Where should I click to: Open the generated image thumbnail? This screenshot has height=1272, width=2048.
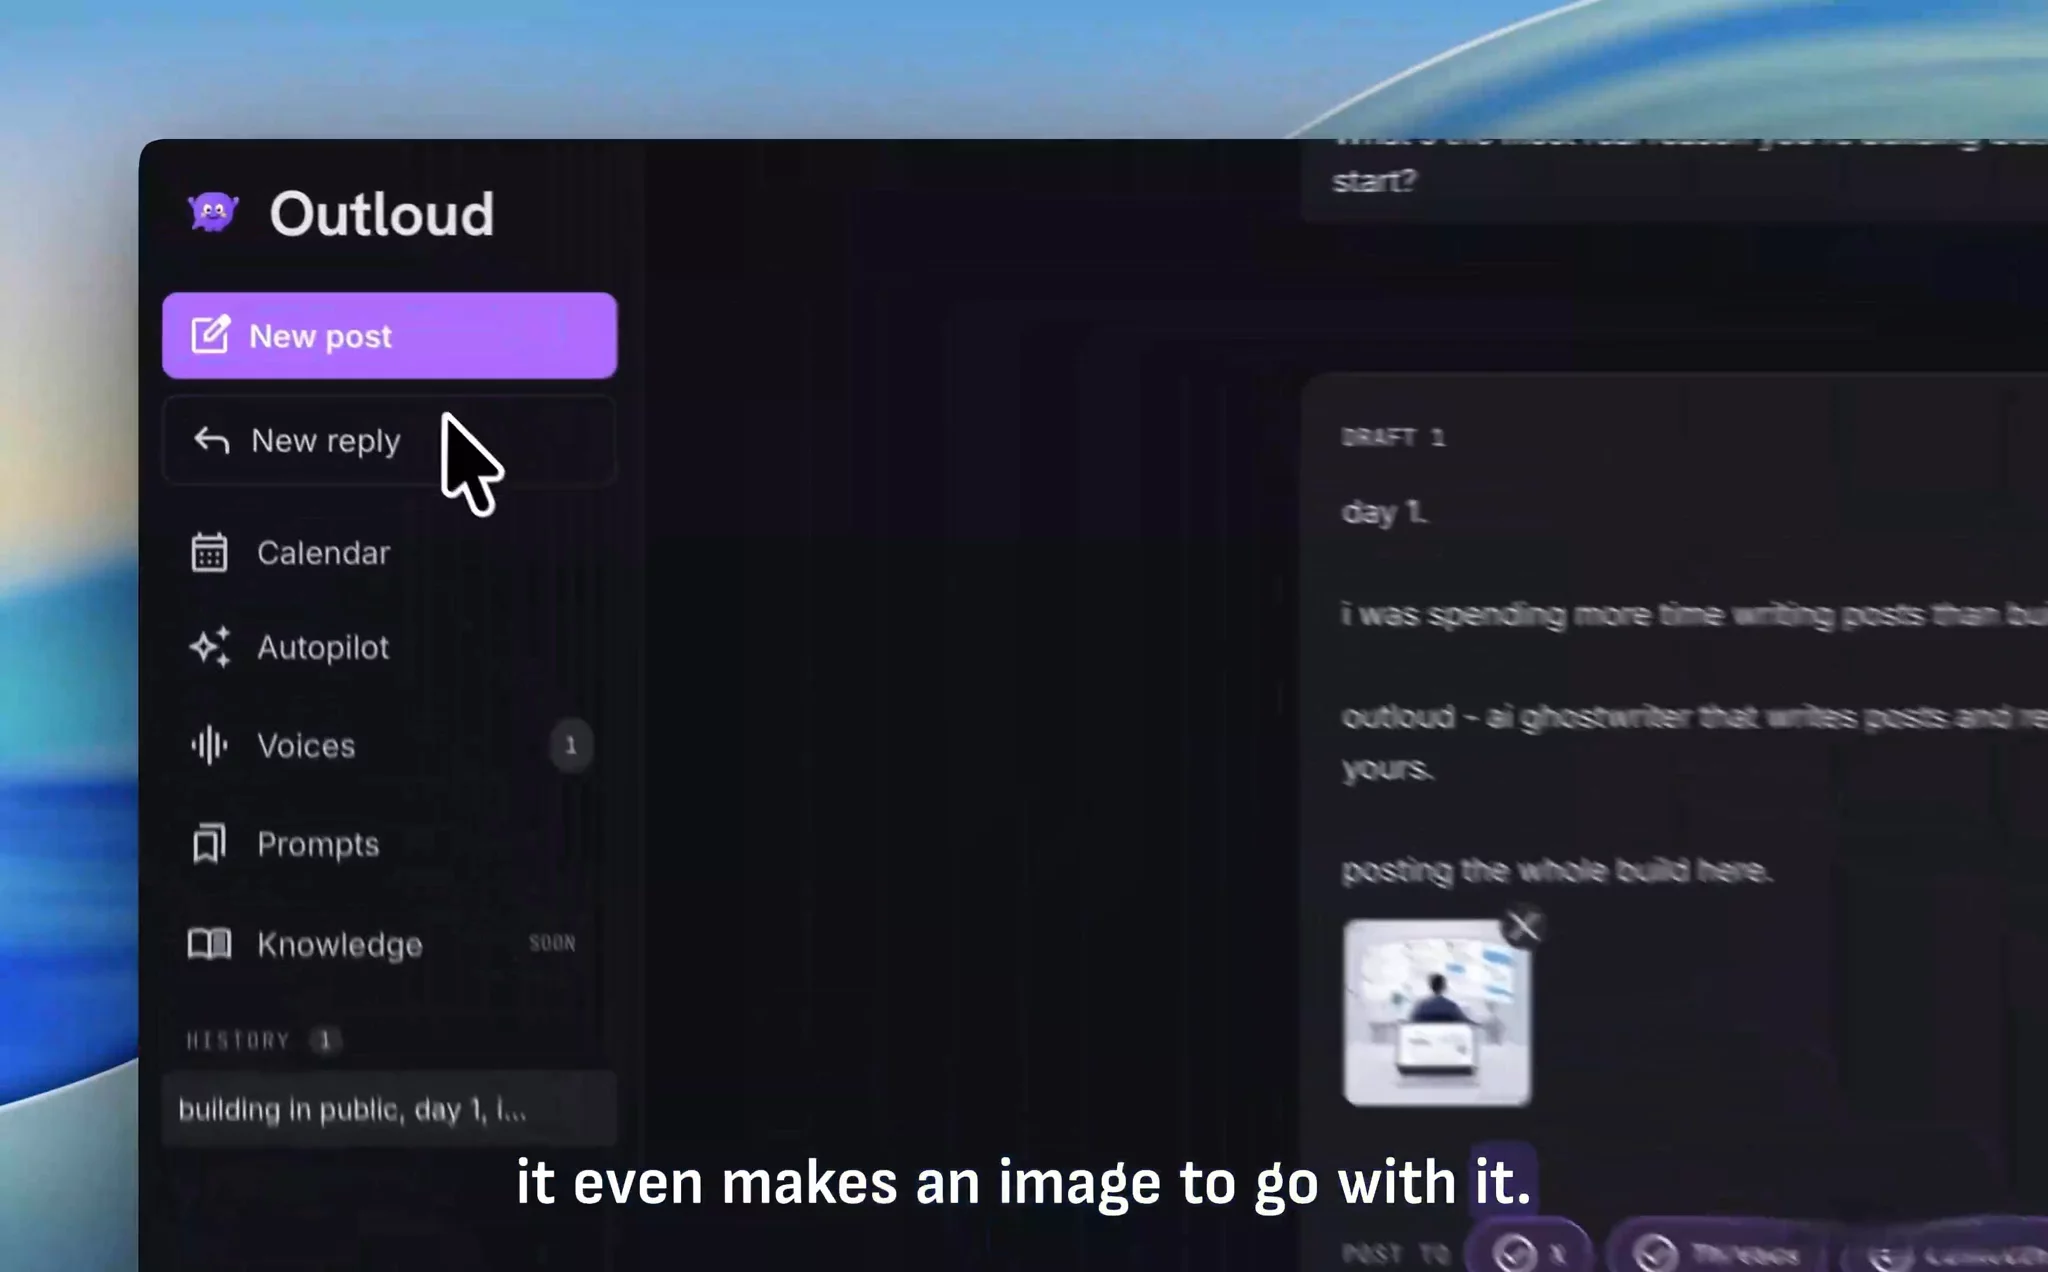(1436, 1013)
